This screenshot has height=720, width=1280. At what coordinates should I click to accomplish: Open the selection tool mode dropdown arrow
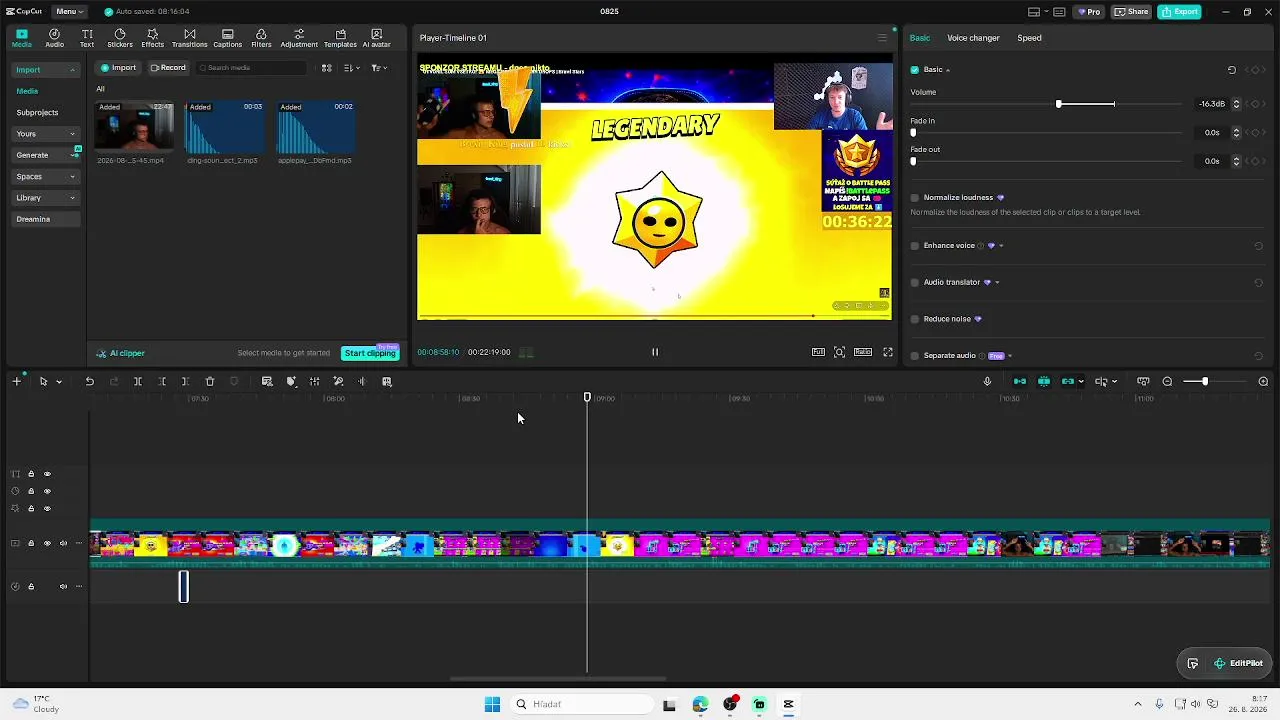point(59,381)
